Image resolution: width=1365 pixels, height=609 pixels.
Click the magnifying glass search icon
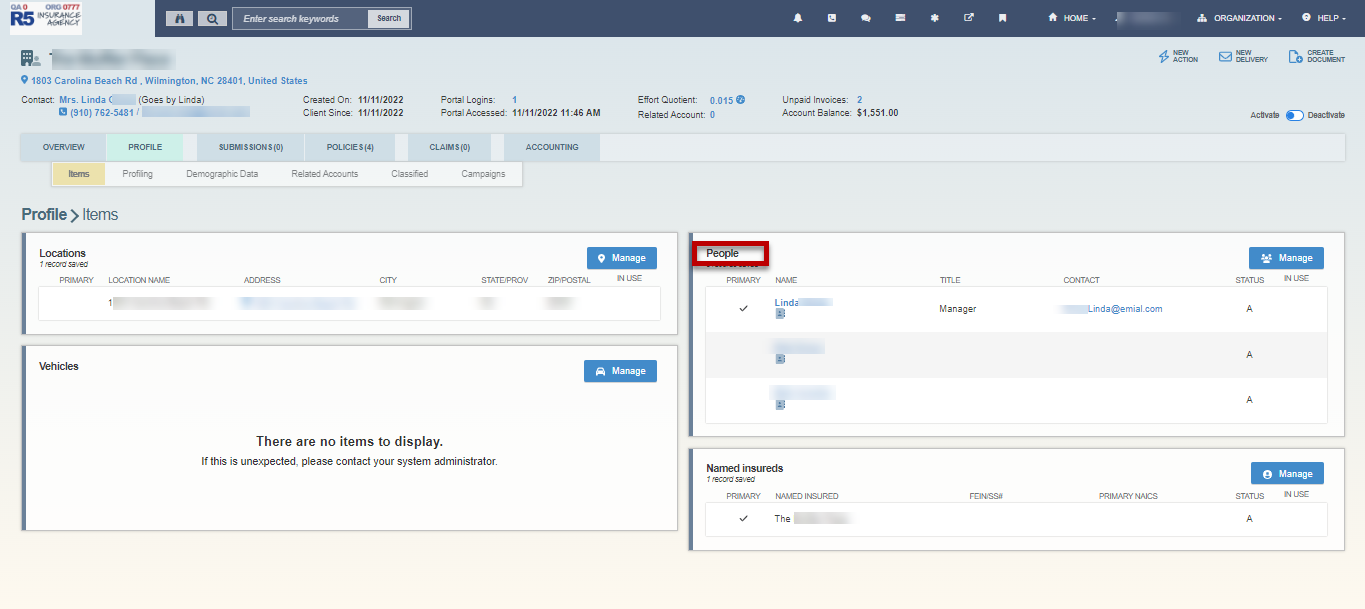point(211,18)
